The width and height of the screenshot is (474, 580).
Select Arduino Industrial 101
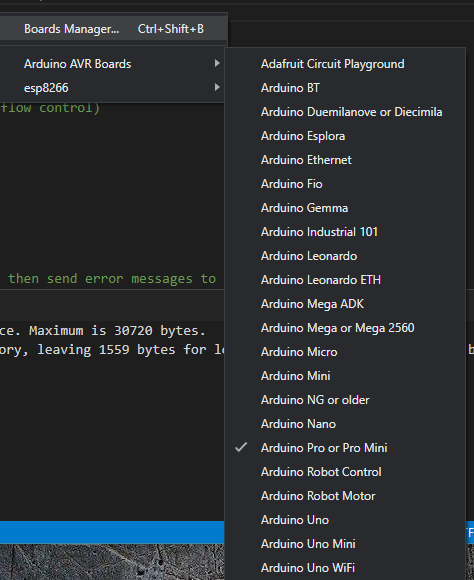click(x=345, y=232)
